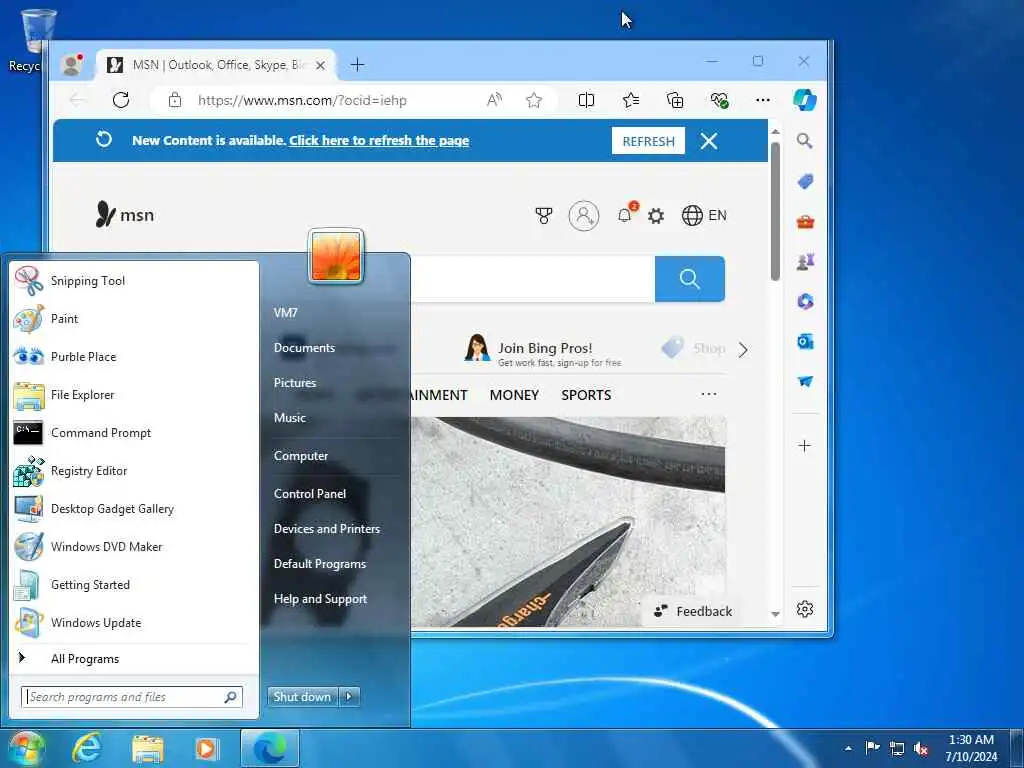Click the user account picture tile
1024x768 pixels.
point(336,257)
